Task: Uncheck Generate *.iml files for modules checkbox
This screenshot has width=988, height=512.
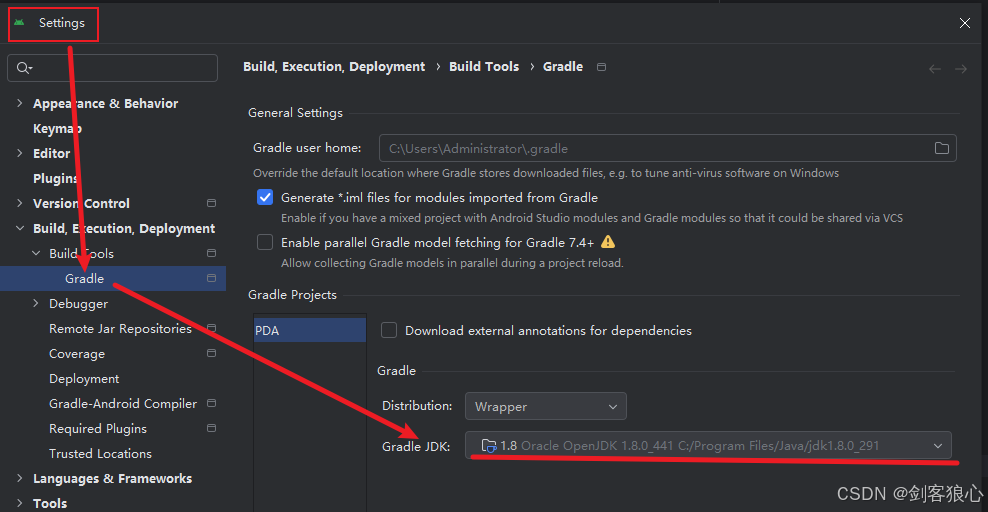Action: (265, 197)
